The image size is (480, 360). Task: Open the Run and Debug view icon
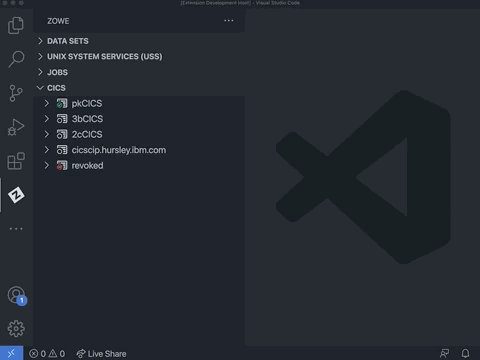tap(16, 127)
